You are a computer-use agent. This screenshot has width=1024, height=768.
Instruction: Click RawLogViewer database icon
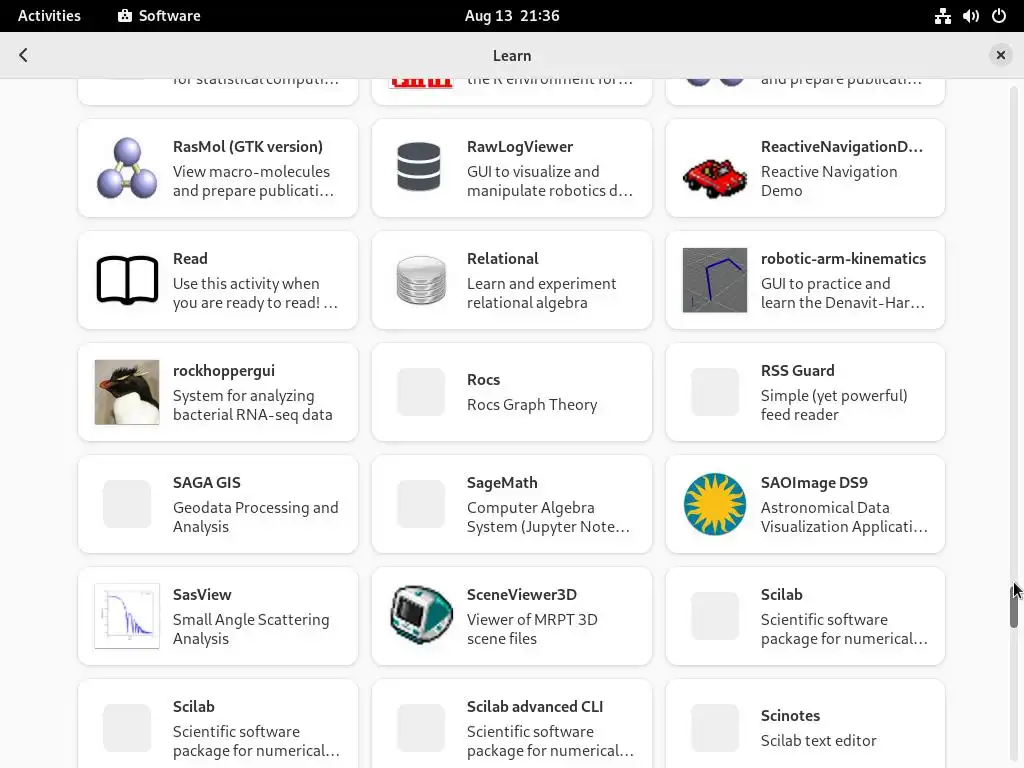tap(419, 167)
